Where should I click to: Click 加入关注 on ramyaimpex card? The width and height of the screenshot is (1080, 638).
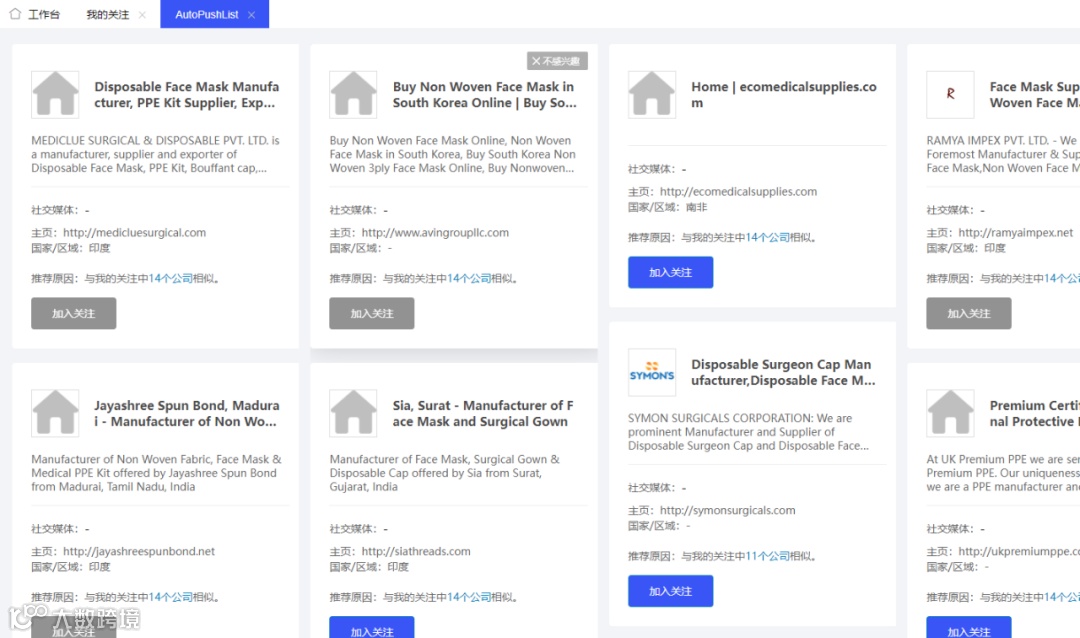(968, 313)
